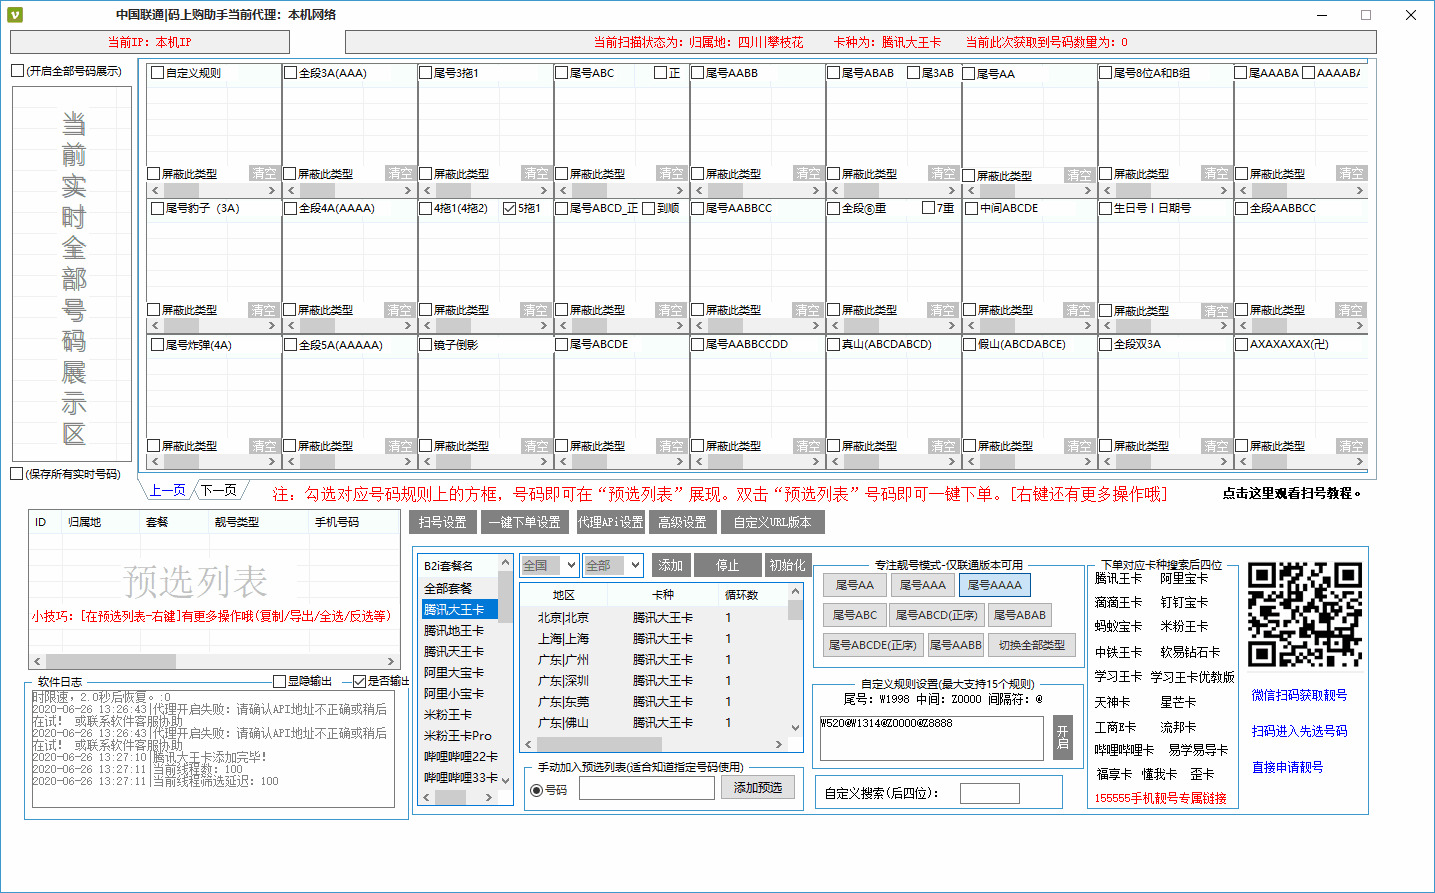Open 155555手机靓号专属链接
This screenshot has width=1435, height=893.
pos(1160,798)
